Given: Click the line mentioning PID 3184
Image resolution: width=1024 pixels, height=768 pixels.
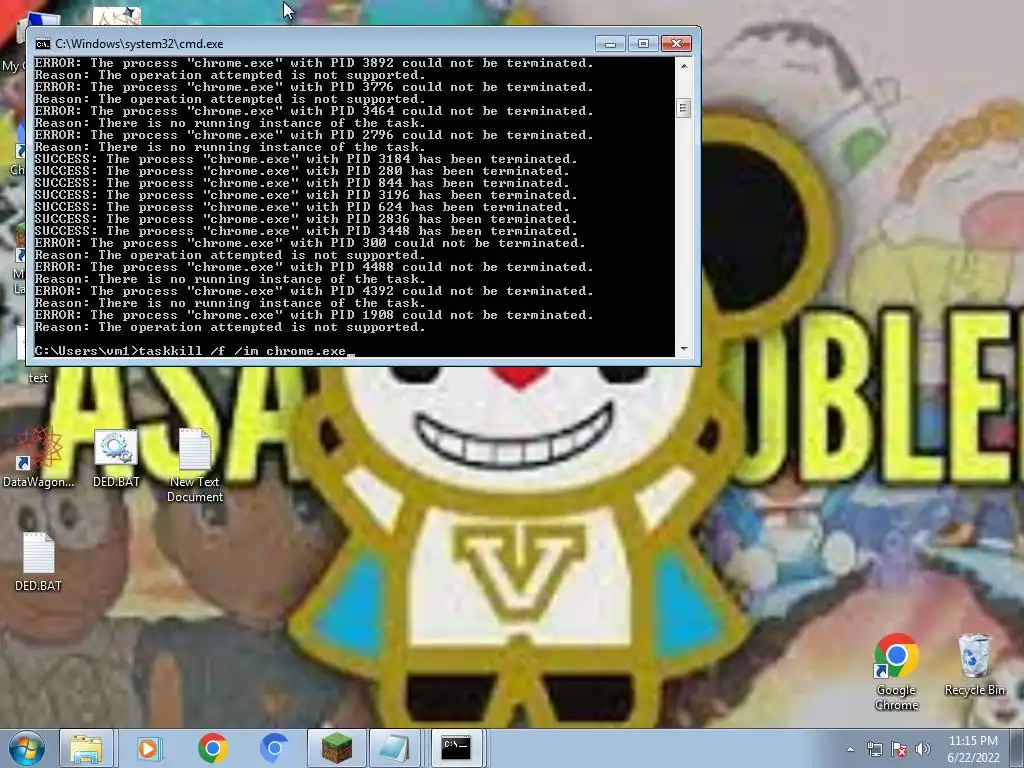Looking at the screenshot, I should click(x=306, y=159).
